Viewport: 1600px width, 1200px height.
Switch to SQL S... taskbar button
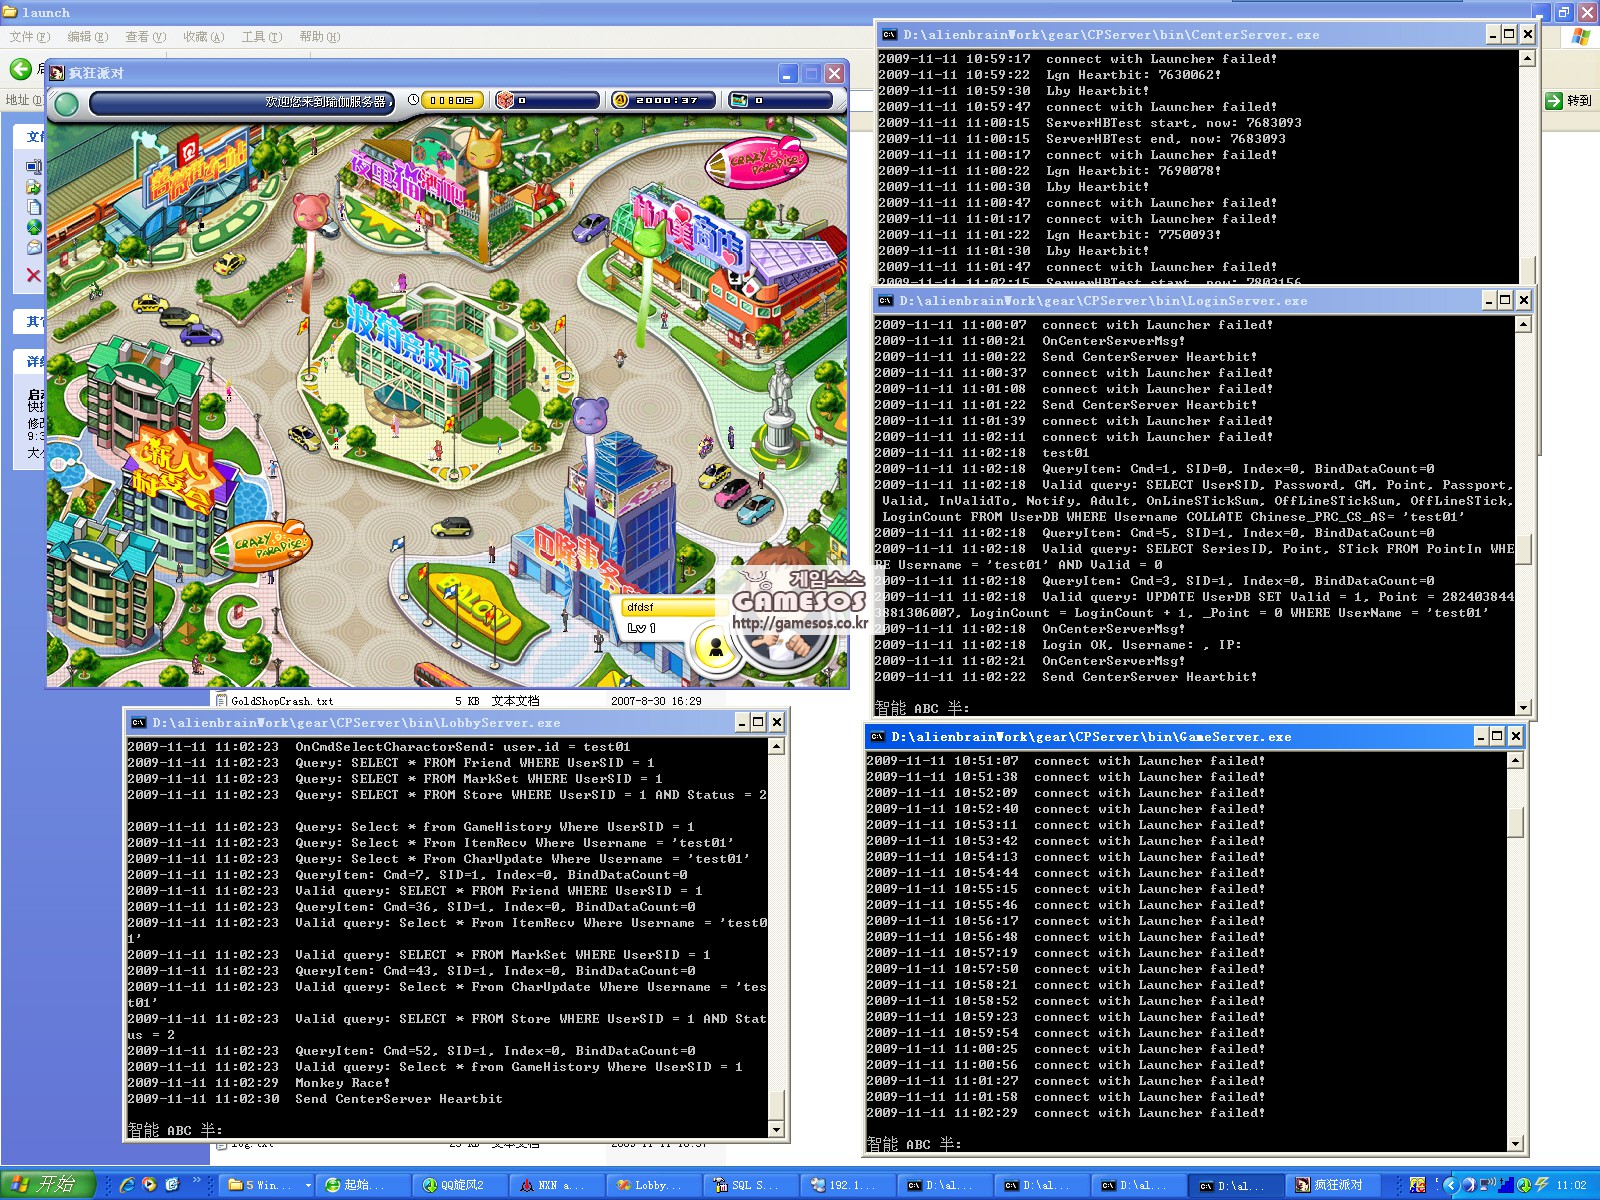point(752,1185)
